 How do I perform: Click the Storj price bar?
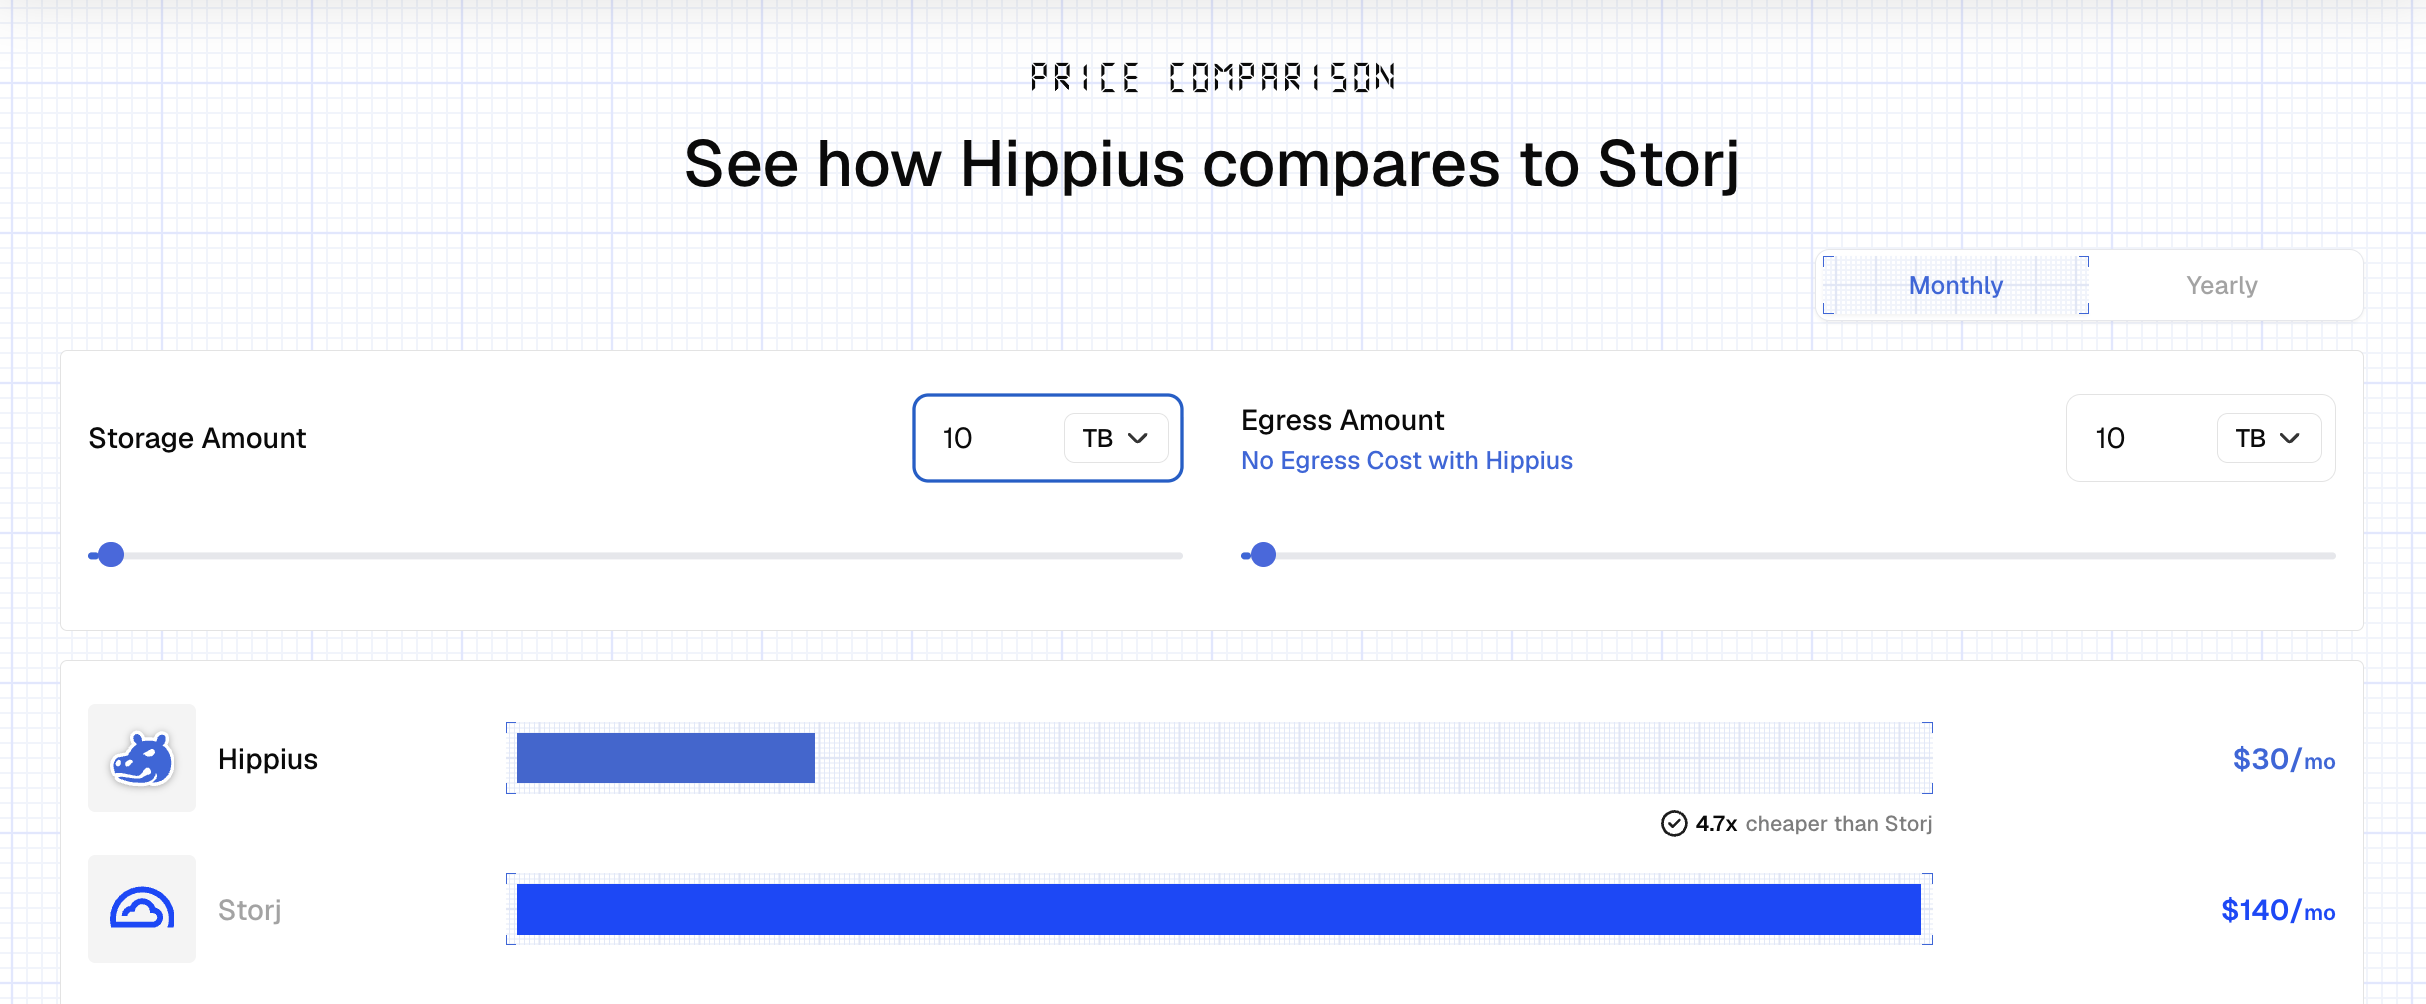tap(1219, 909)
